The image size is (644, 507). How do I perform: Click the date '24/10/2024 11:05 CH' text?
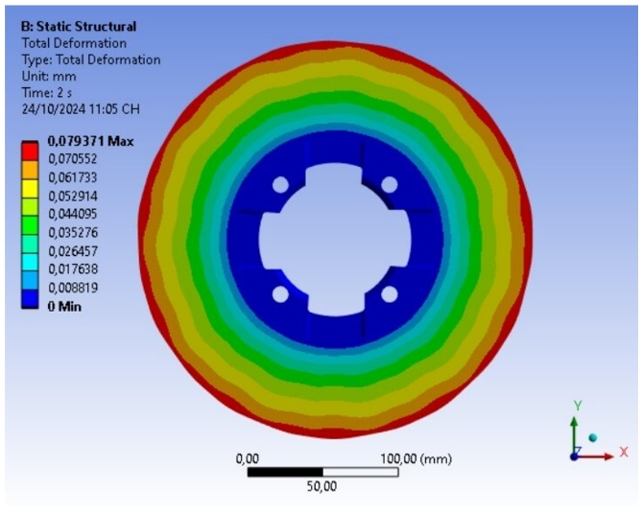[x=80, y=109]
